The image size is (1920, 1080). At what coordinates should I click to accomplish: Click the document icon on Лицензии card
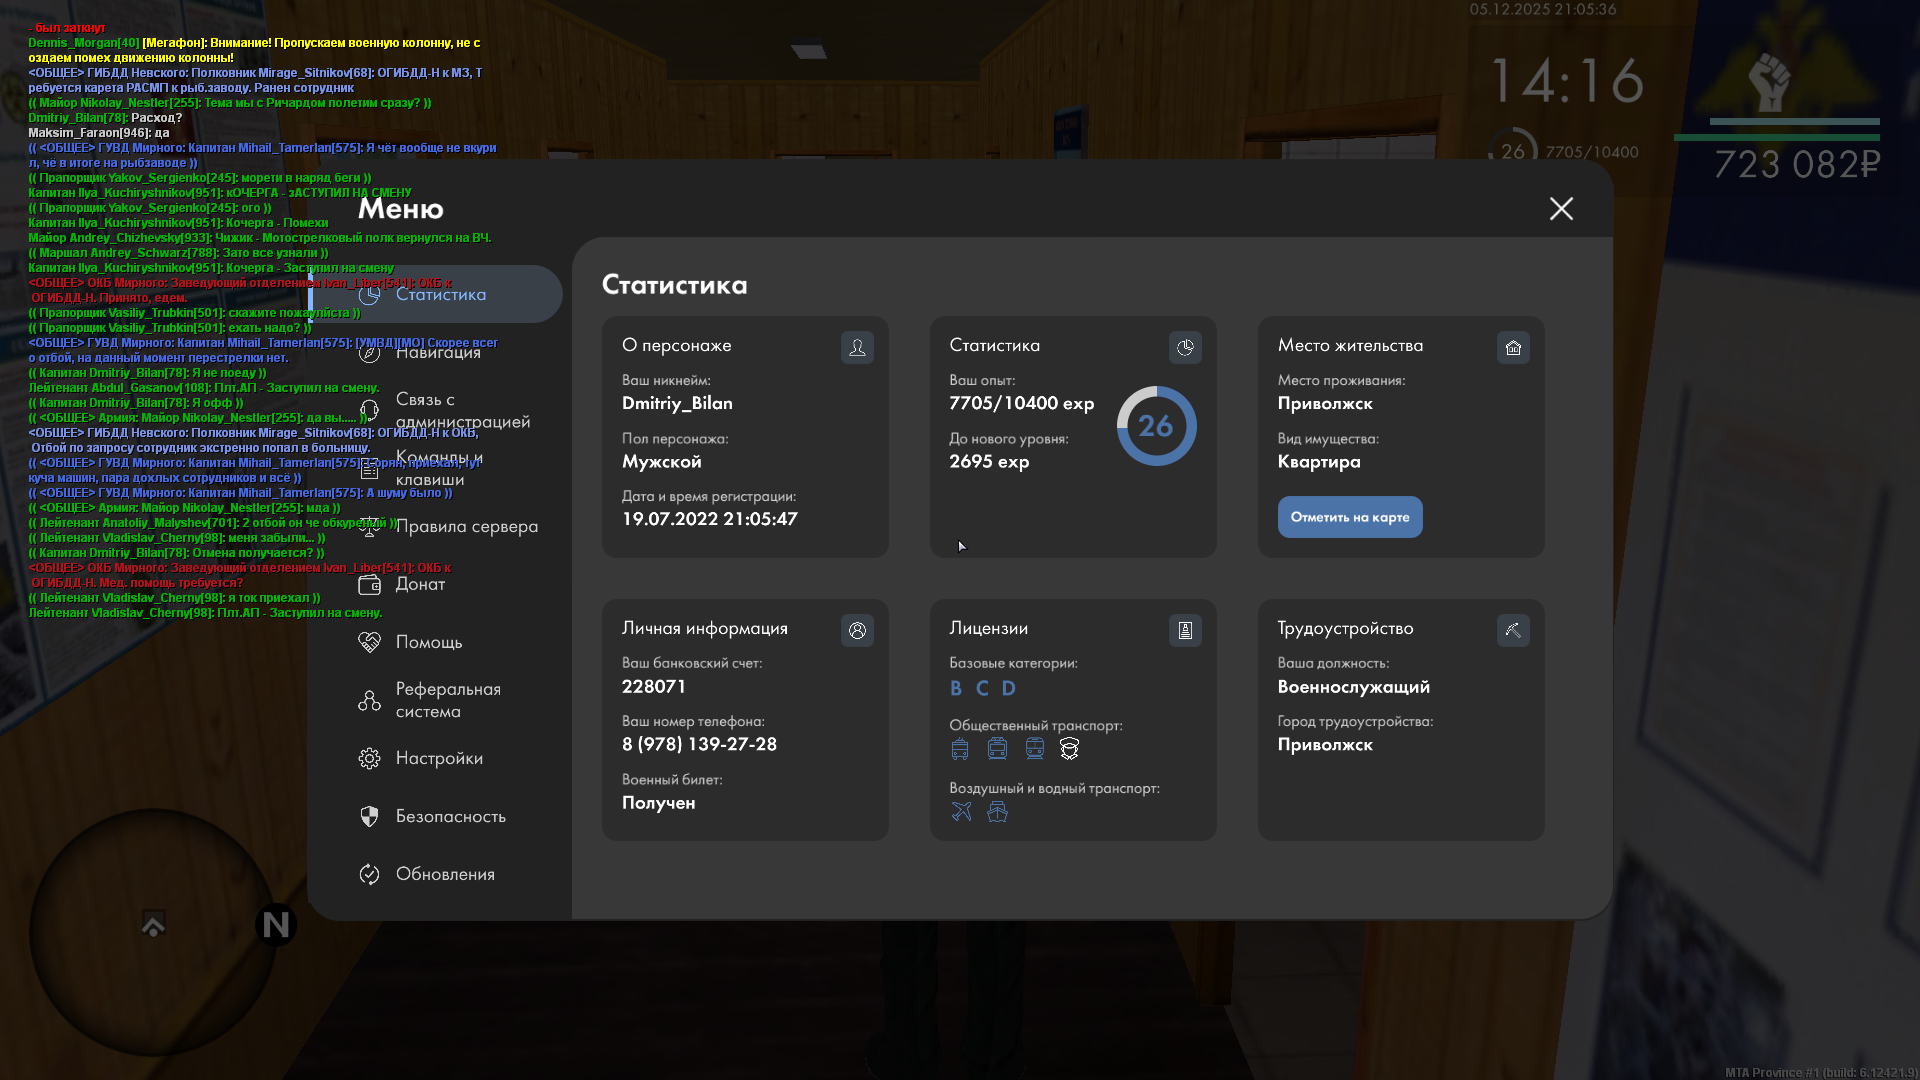(x=1185, y=630)
